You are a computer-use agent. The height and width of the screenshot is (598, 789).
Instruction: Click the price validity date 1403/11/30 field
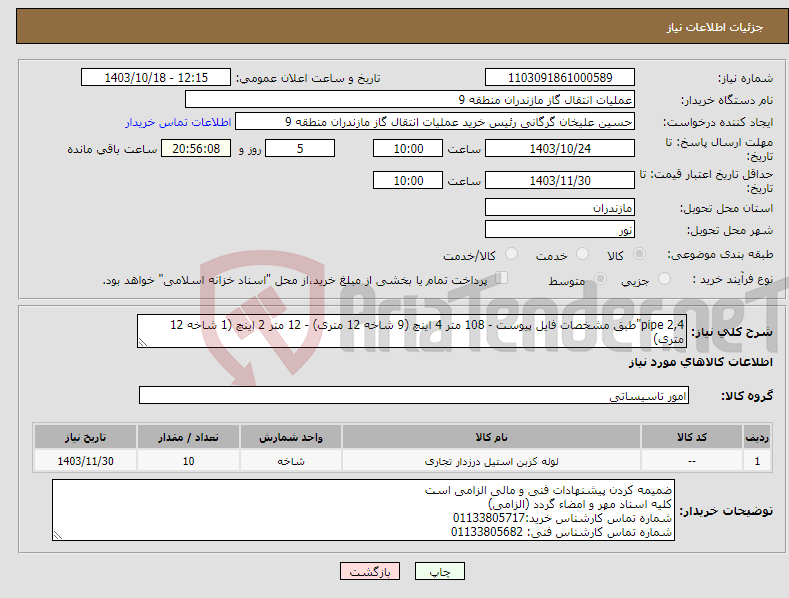point(560,180)
